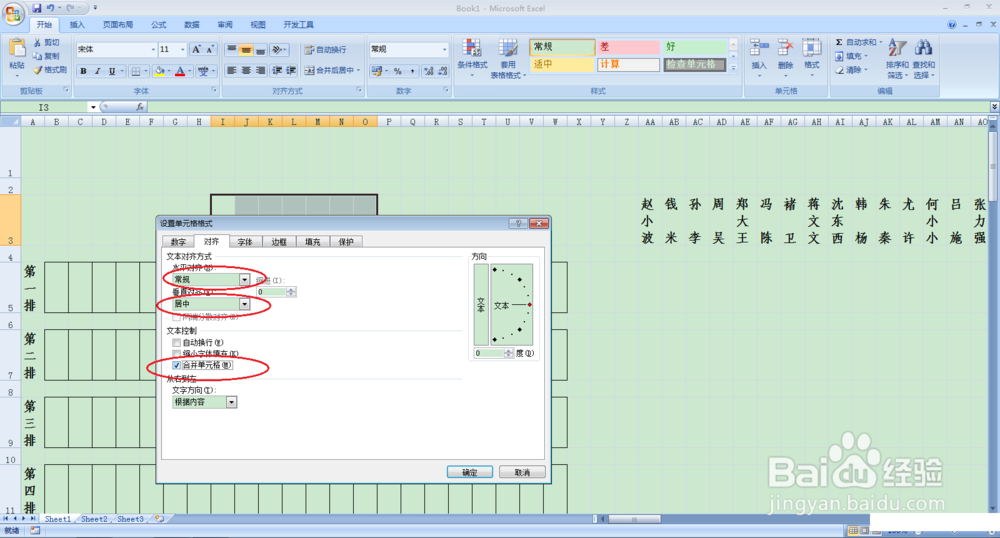Click the Top Align icon
The image size is (1000, 538).
(232, 49)
